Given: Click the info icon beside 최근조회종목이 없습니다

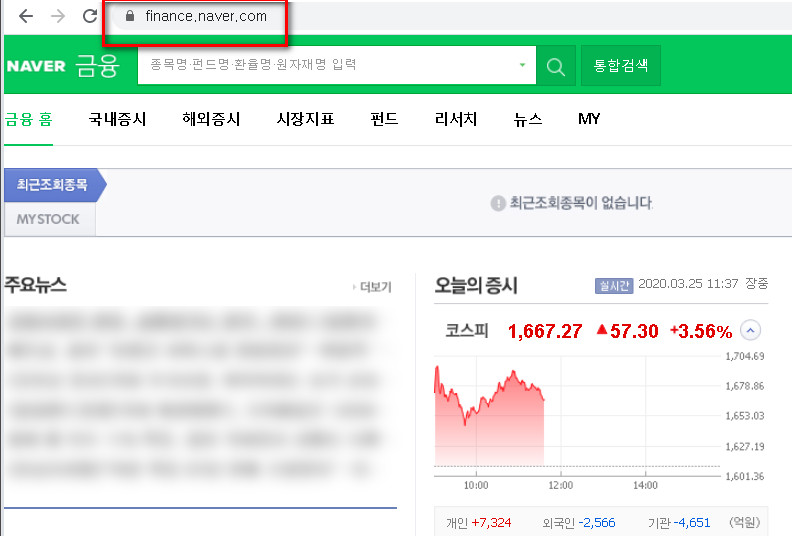Looking at the screenshot, I should pos(498,204).
